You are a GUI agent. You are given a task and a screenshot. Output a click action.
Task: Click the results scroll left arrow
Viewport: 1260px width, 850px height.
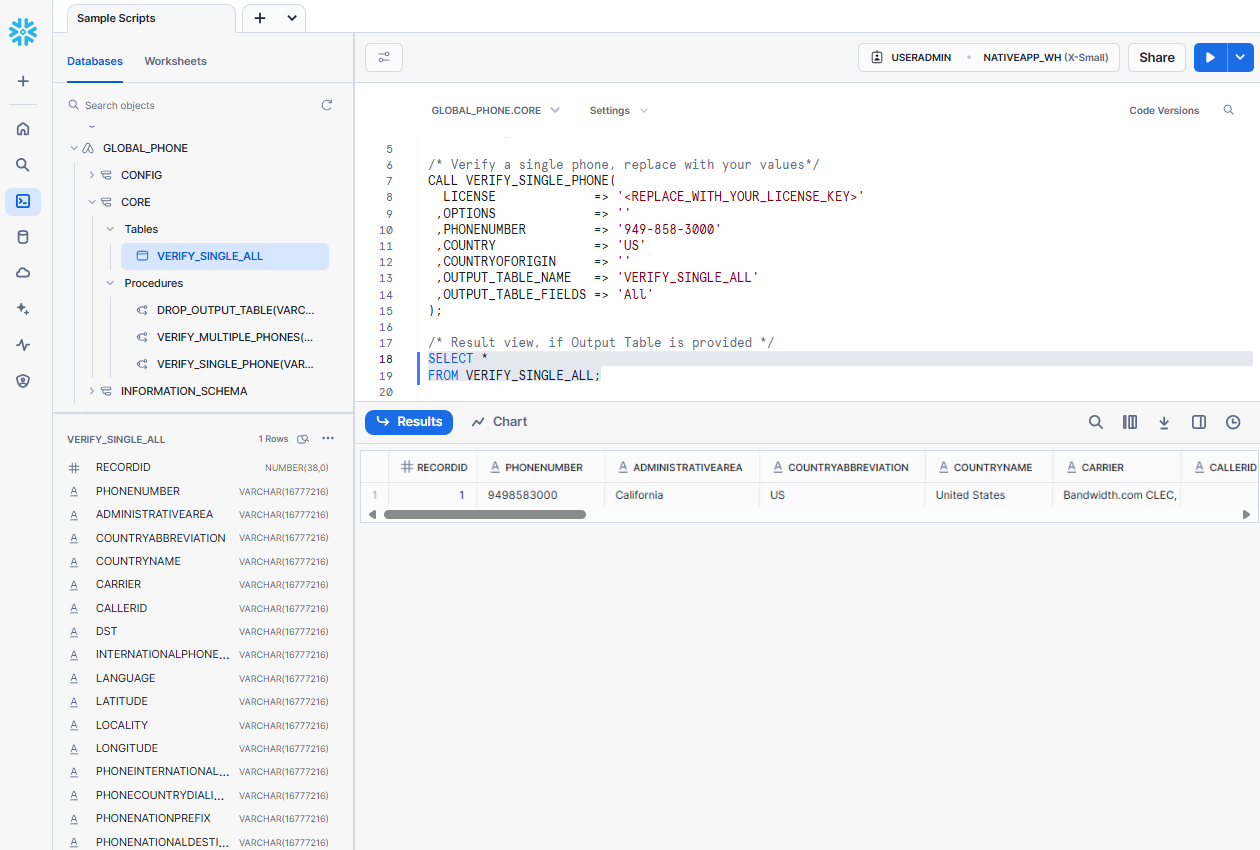click(373, 514)
